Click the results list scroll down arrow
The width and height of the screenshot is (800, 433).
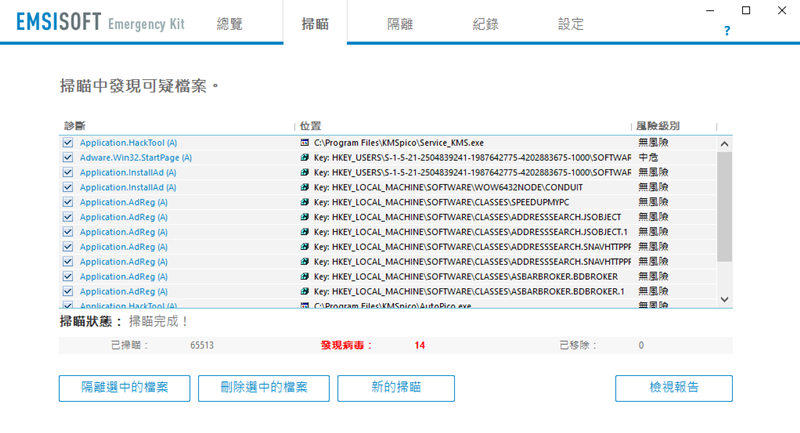(x=724, y=299)
